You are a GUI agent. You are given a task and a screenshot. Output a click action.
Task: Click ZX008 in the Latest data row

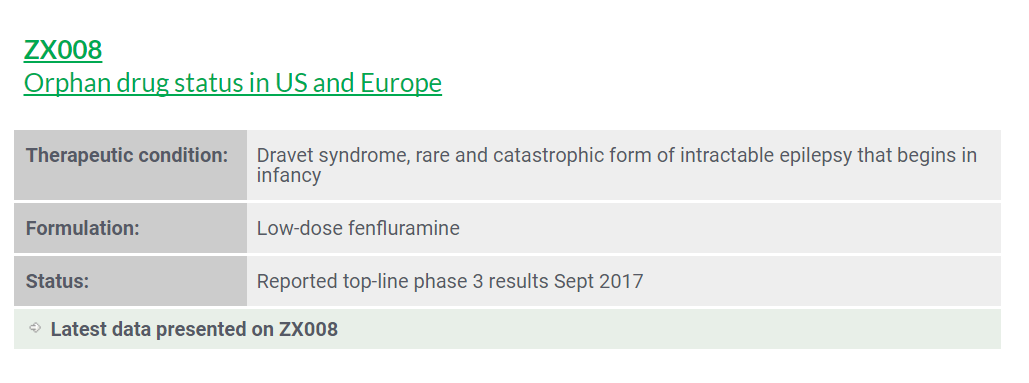point(308,329)
